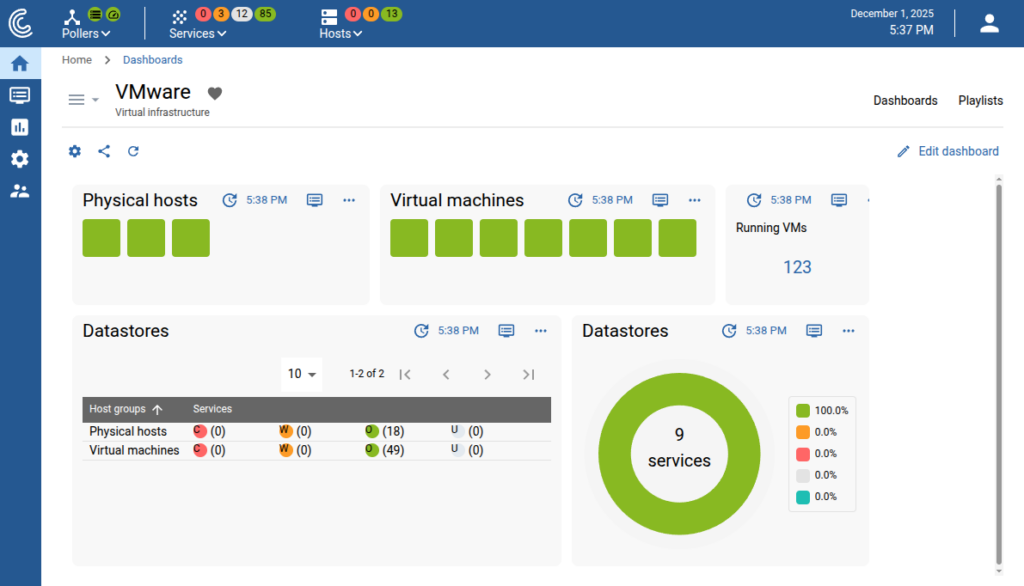Switch to the Playlists tab
The width and height of the screenshot is (1024, 586).
click(980, 100)
